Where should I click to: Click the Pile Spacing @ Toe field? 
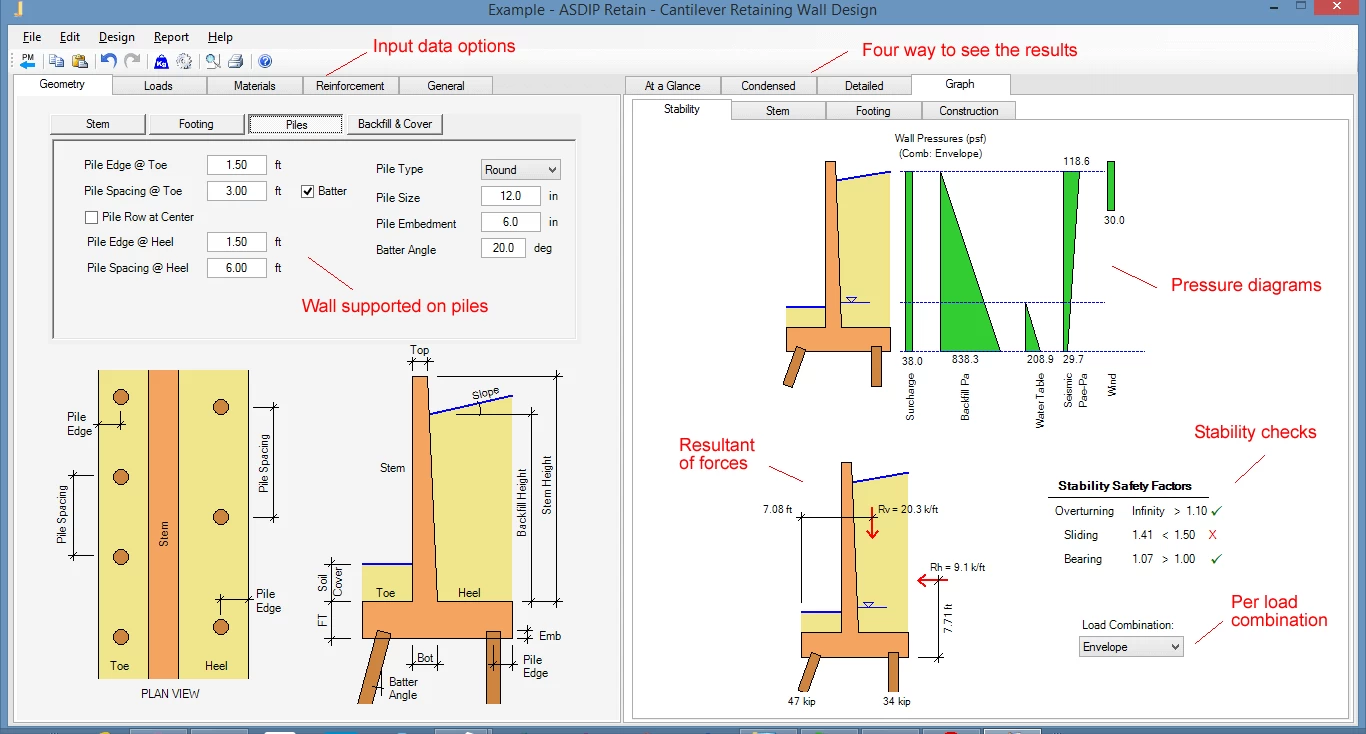point(237,191)
